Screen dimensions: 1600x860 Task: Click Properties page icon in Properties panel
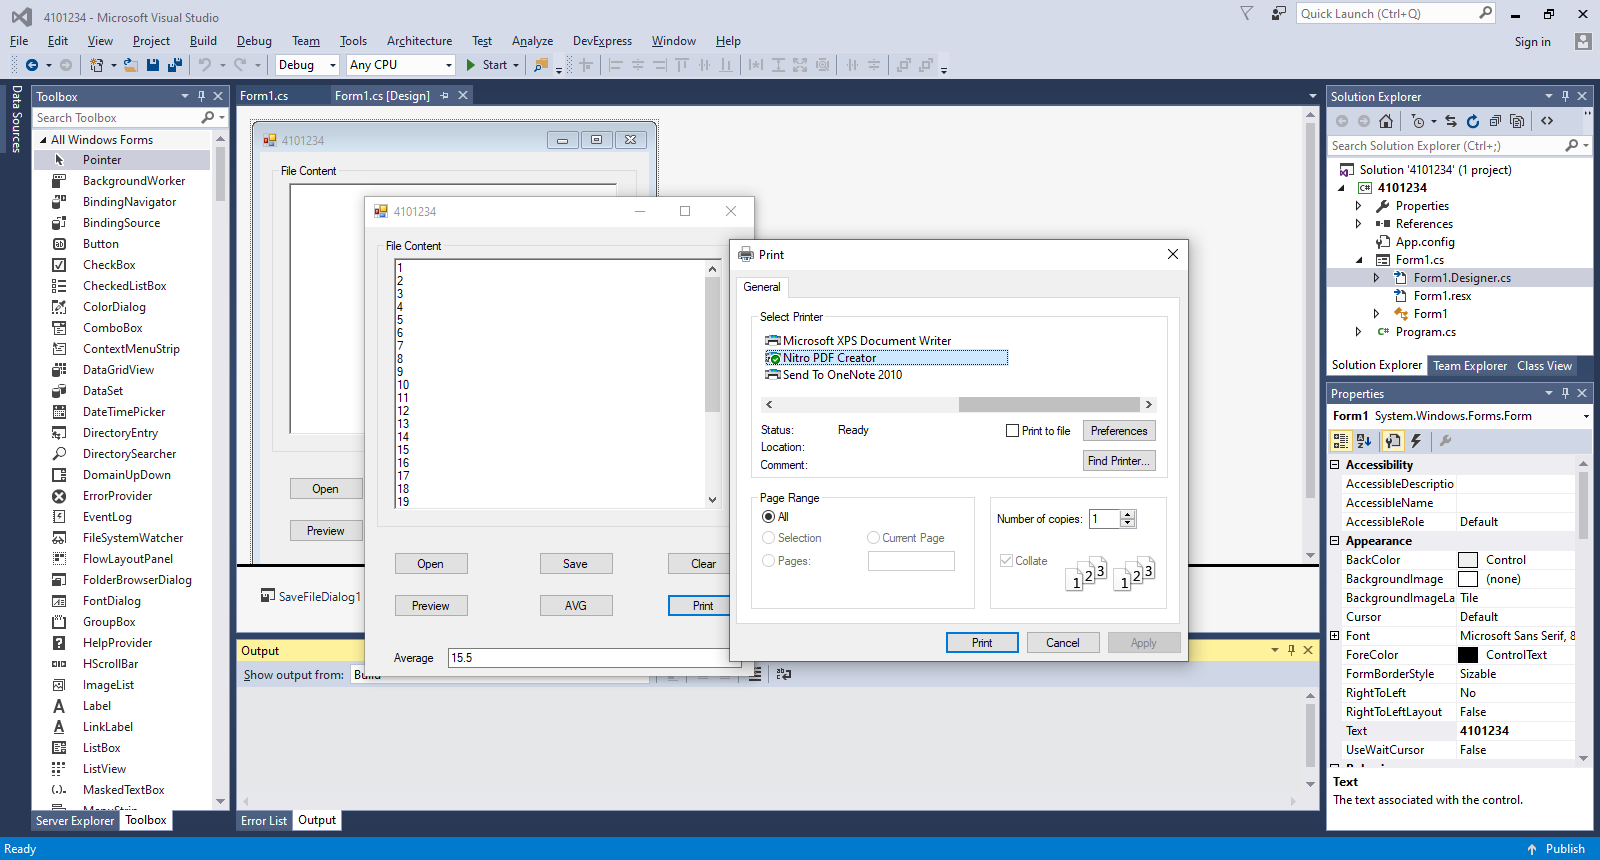1393,441
